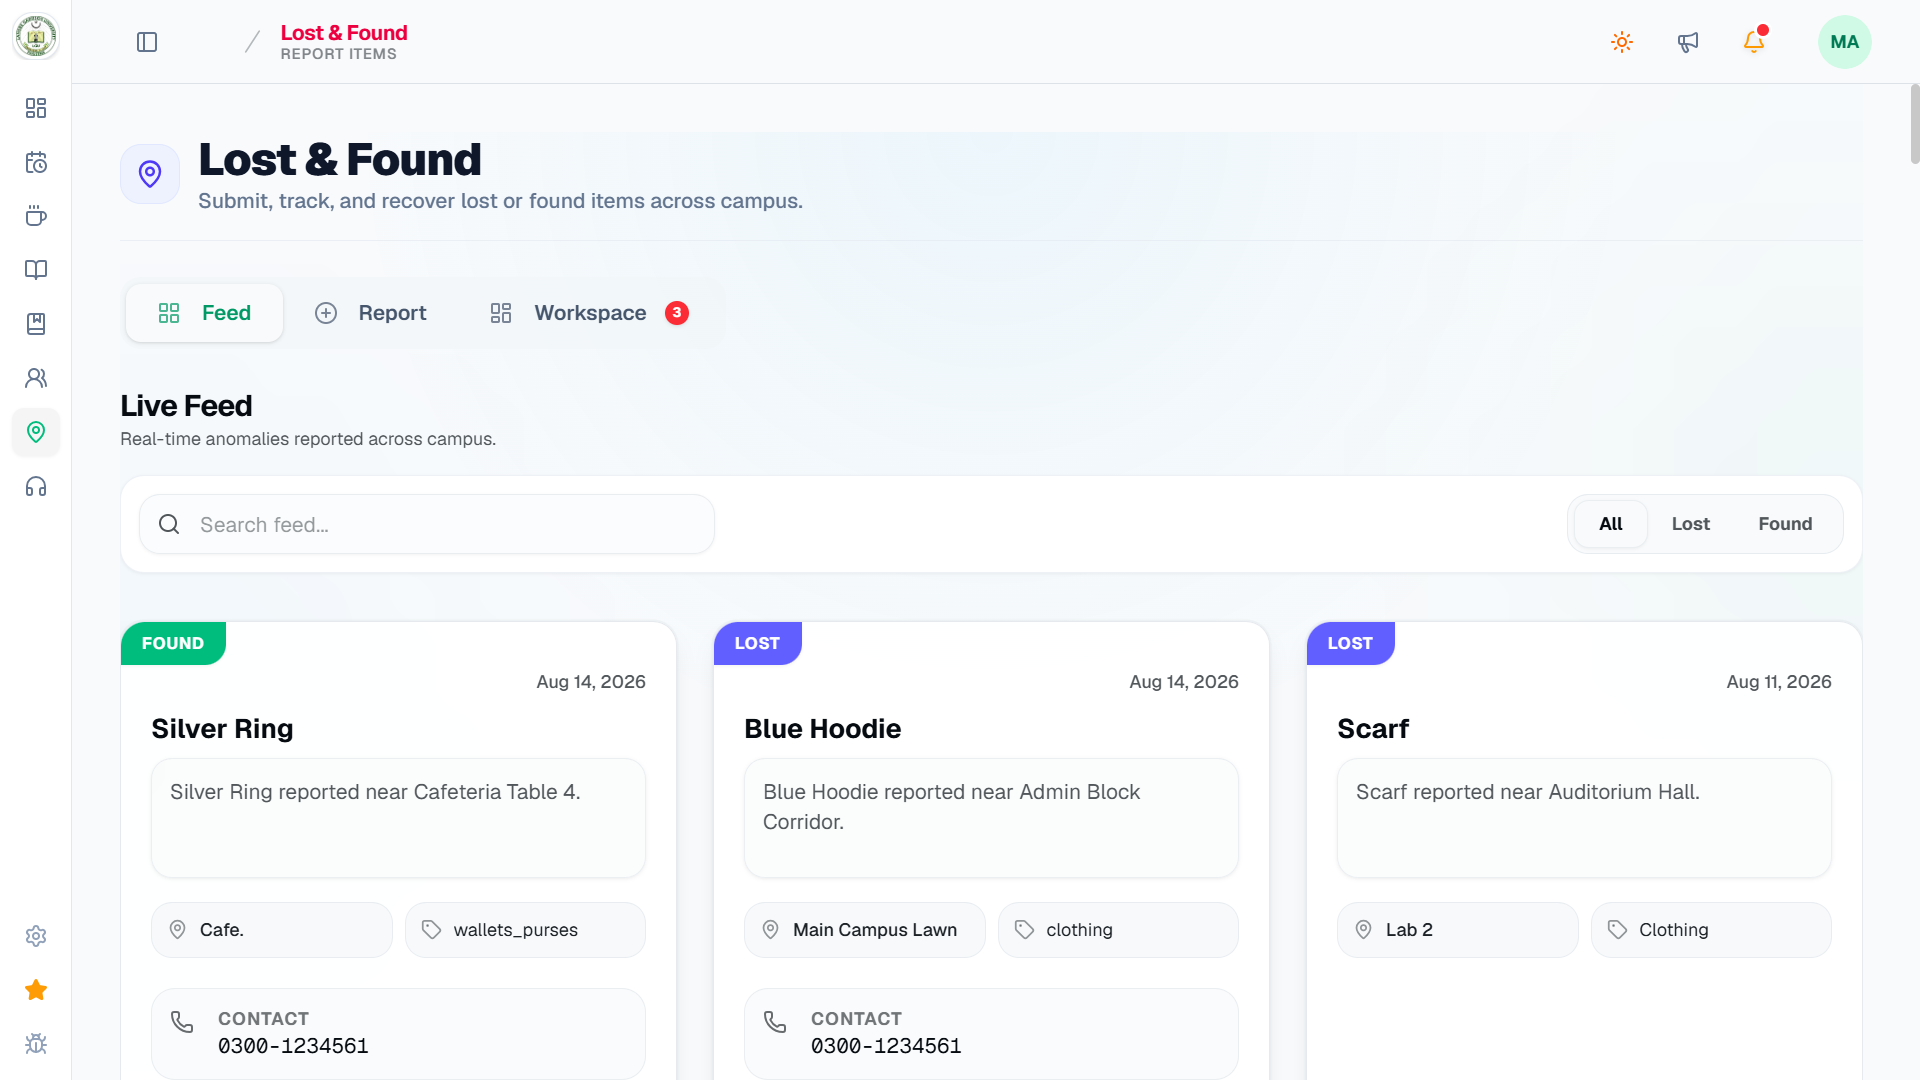Click the wallets_purses category chip

525,930
